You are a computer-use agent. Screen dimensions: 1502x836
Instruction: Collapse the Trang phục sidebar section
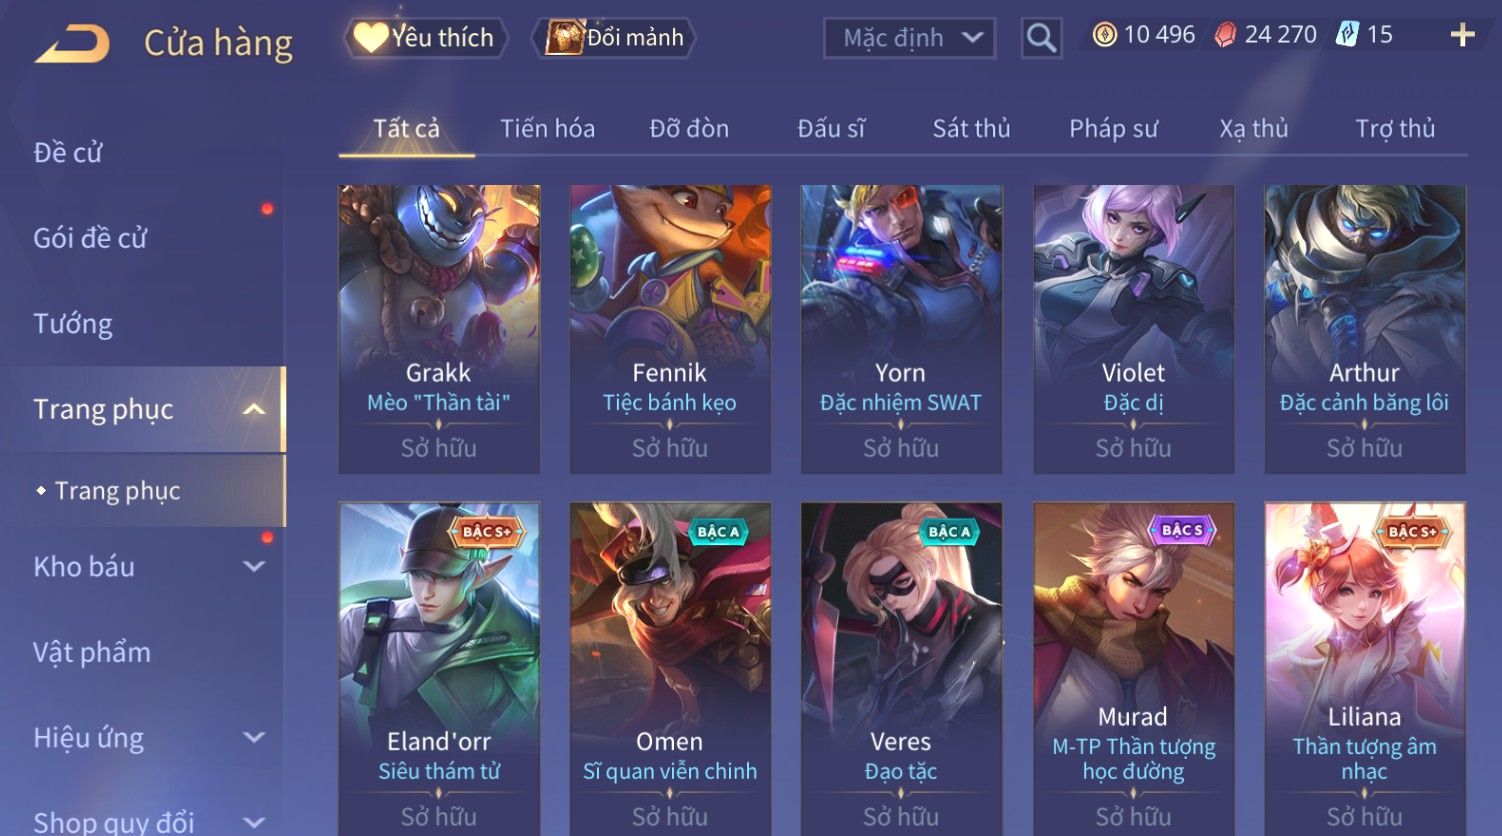click(x=254, y=409)
